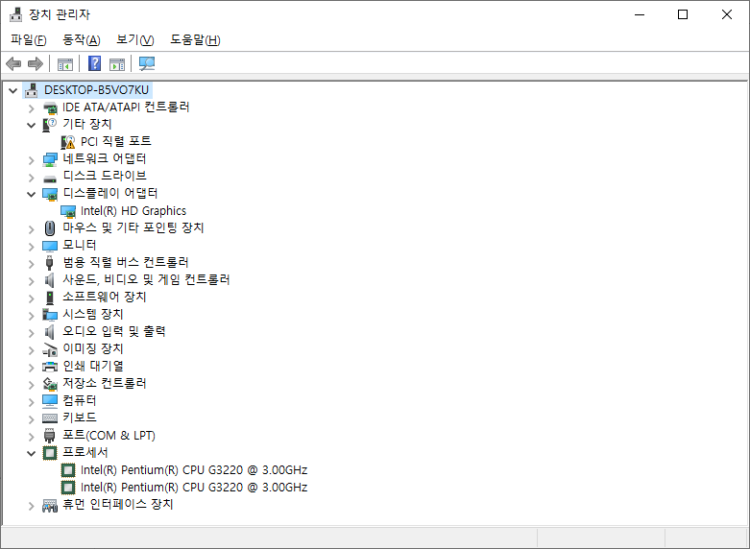Click the 소프트웨어 장치 icon

pyautogui.click(x=50, y=297)
